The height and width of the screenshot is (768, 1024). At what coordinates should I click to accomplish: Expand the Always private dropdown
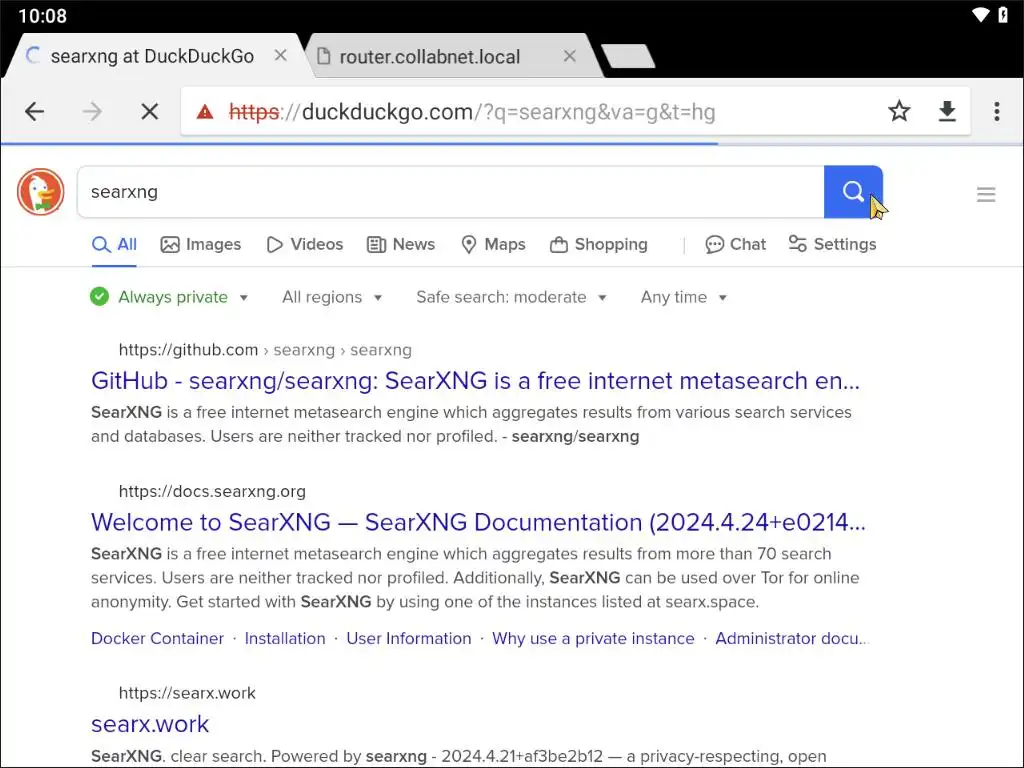pos(169,297)
